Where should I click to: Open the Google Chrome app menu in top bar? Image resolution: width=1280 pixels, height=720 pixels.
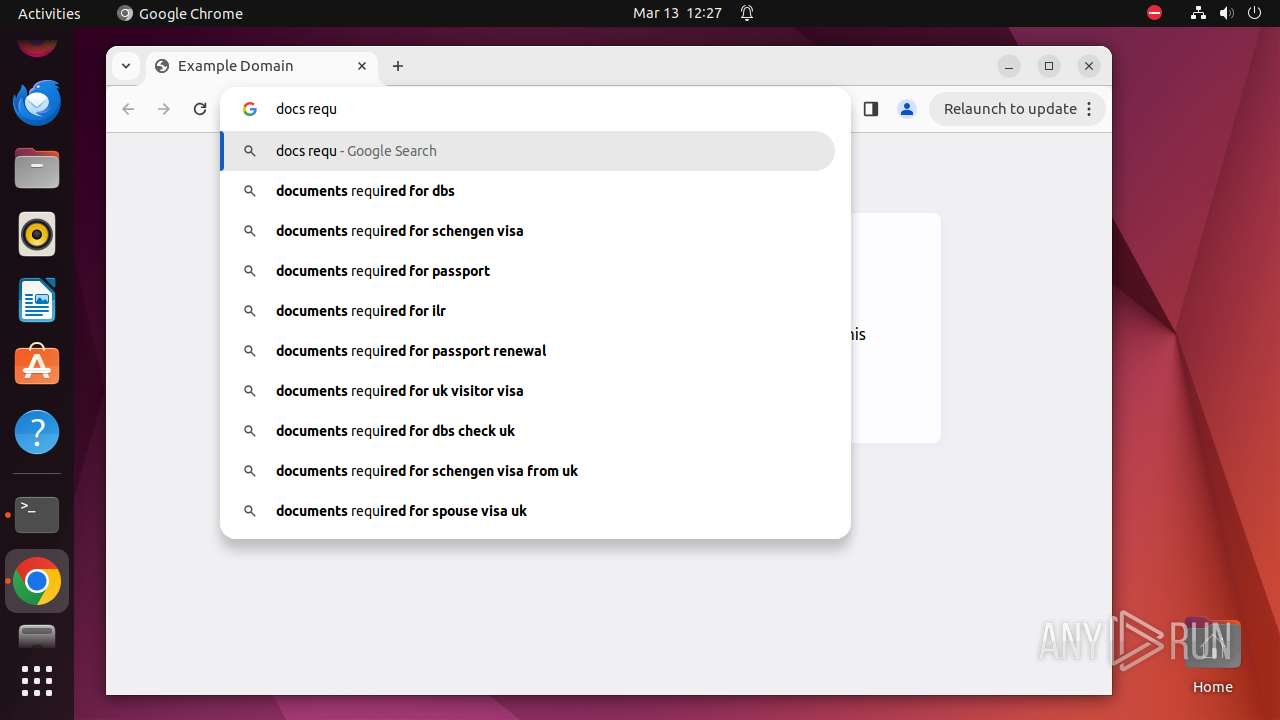pyautogui.click(x=180, y=13)
